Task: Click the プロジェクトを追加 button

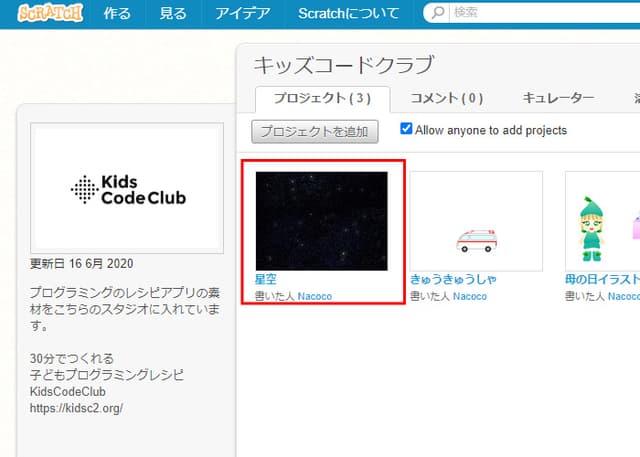Action: point(315,131)
